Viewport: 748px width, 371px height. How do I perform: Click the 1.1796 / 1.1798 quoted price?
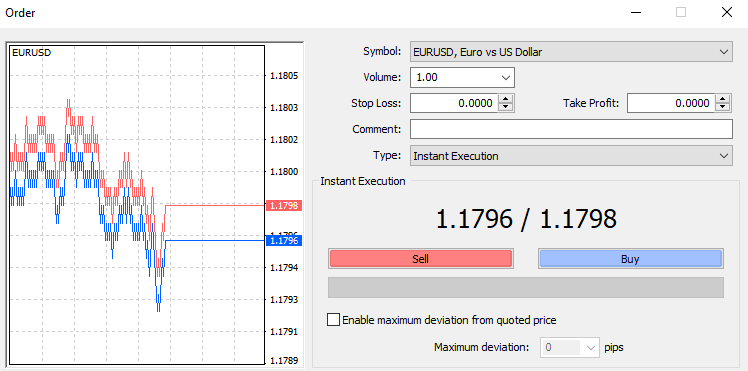526,219
